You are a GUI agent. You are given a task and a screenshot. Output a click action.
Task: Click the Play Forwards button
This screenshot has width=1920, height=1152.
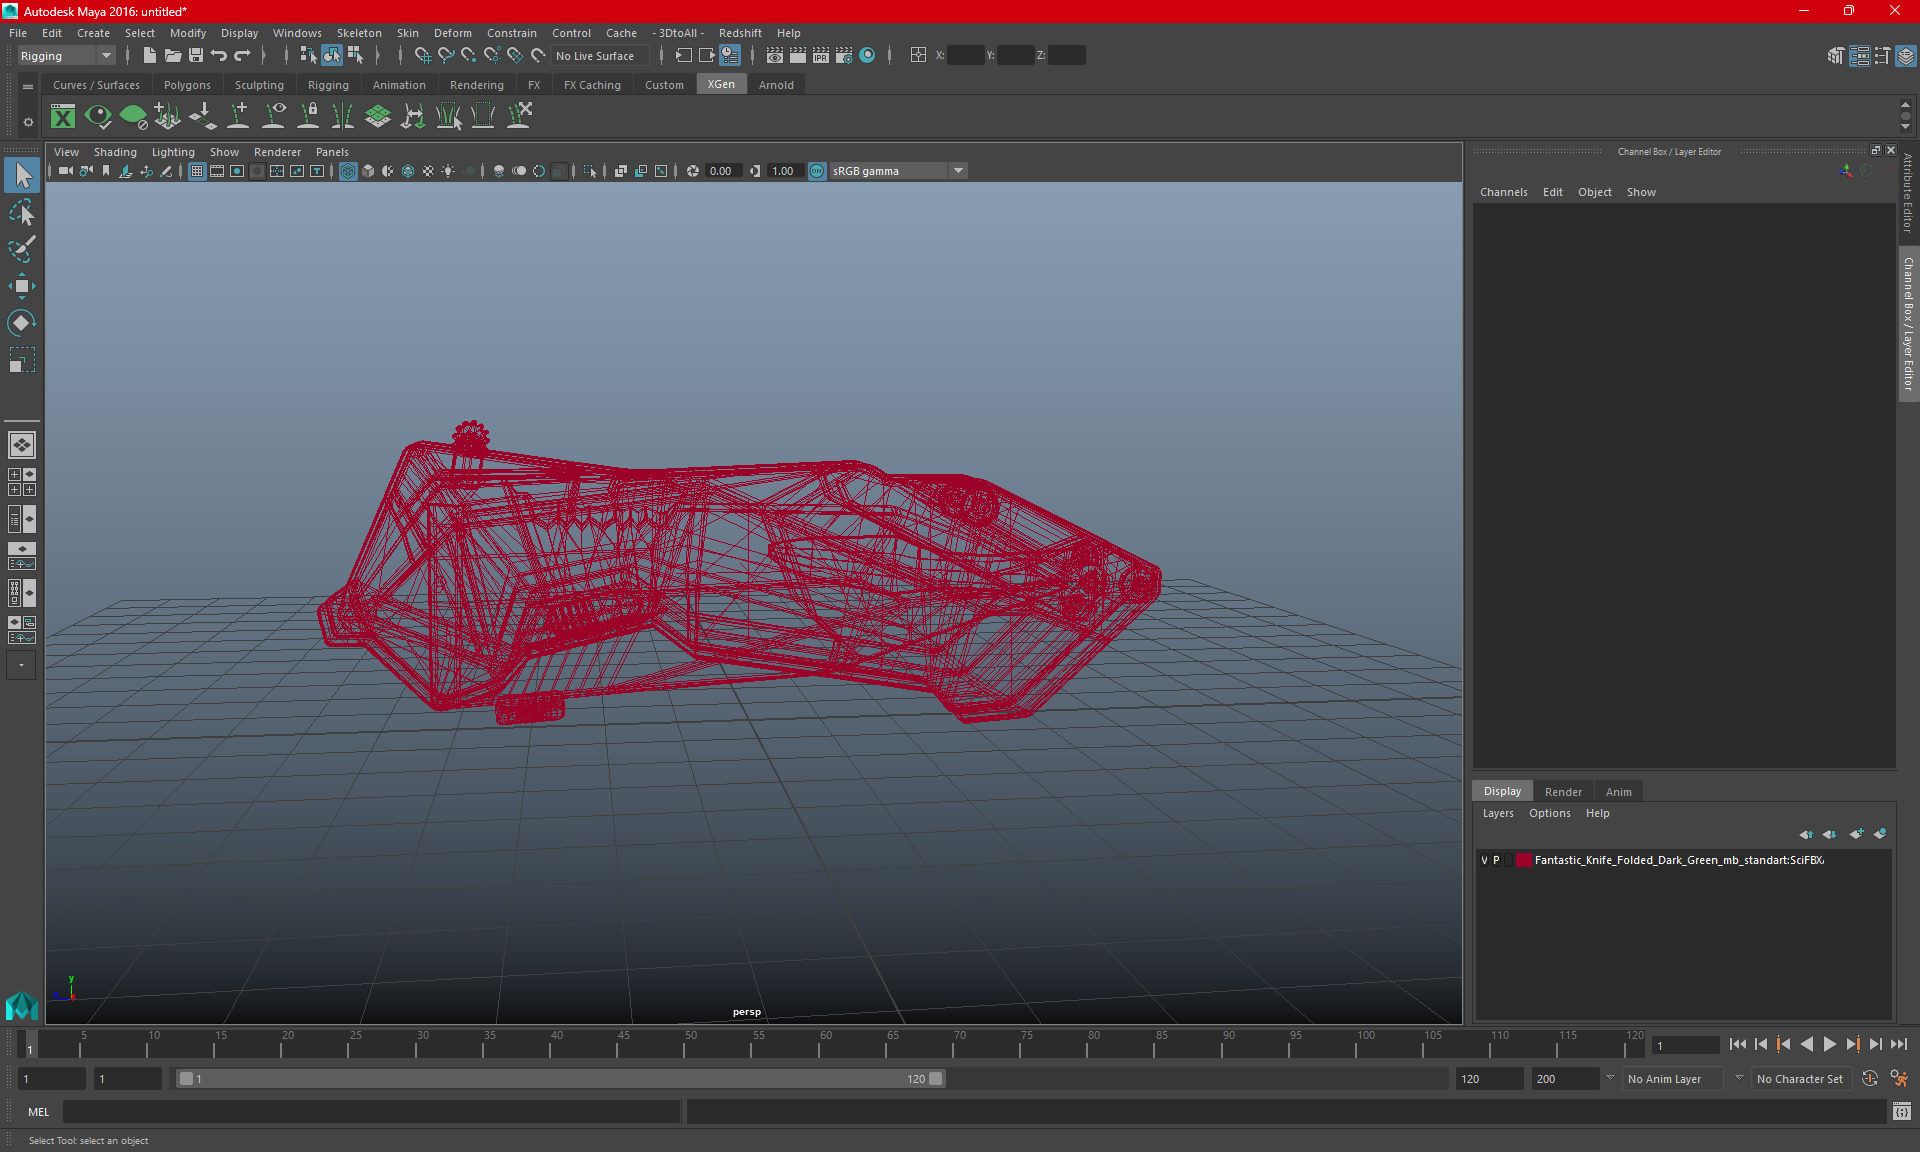coord(1829,1044)
